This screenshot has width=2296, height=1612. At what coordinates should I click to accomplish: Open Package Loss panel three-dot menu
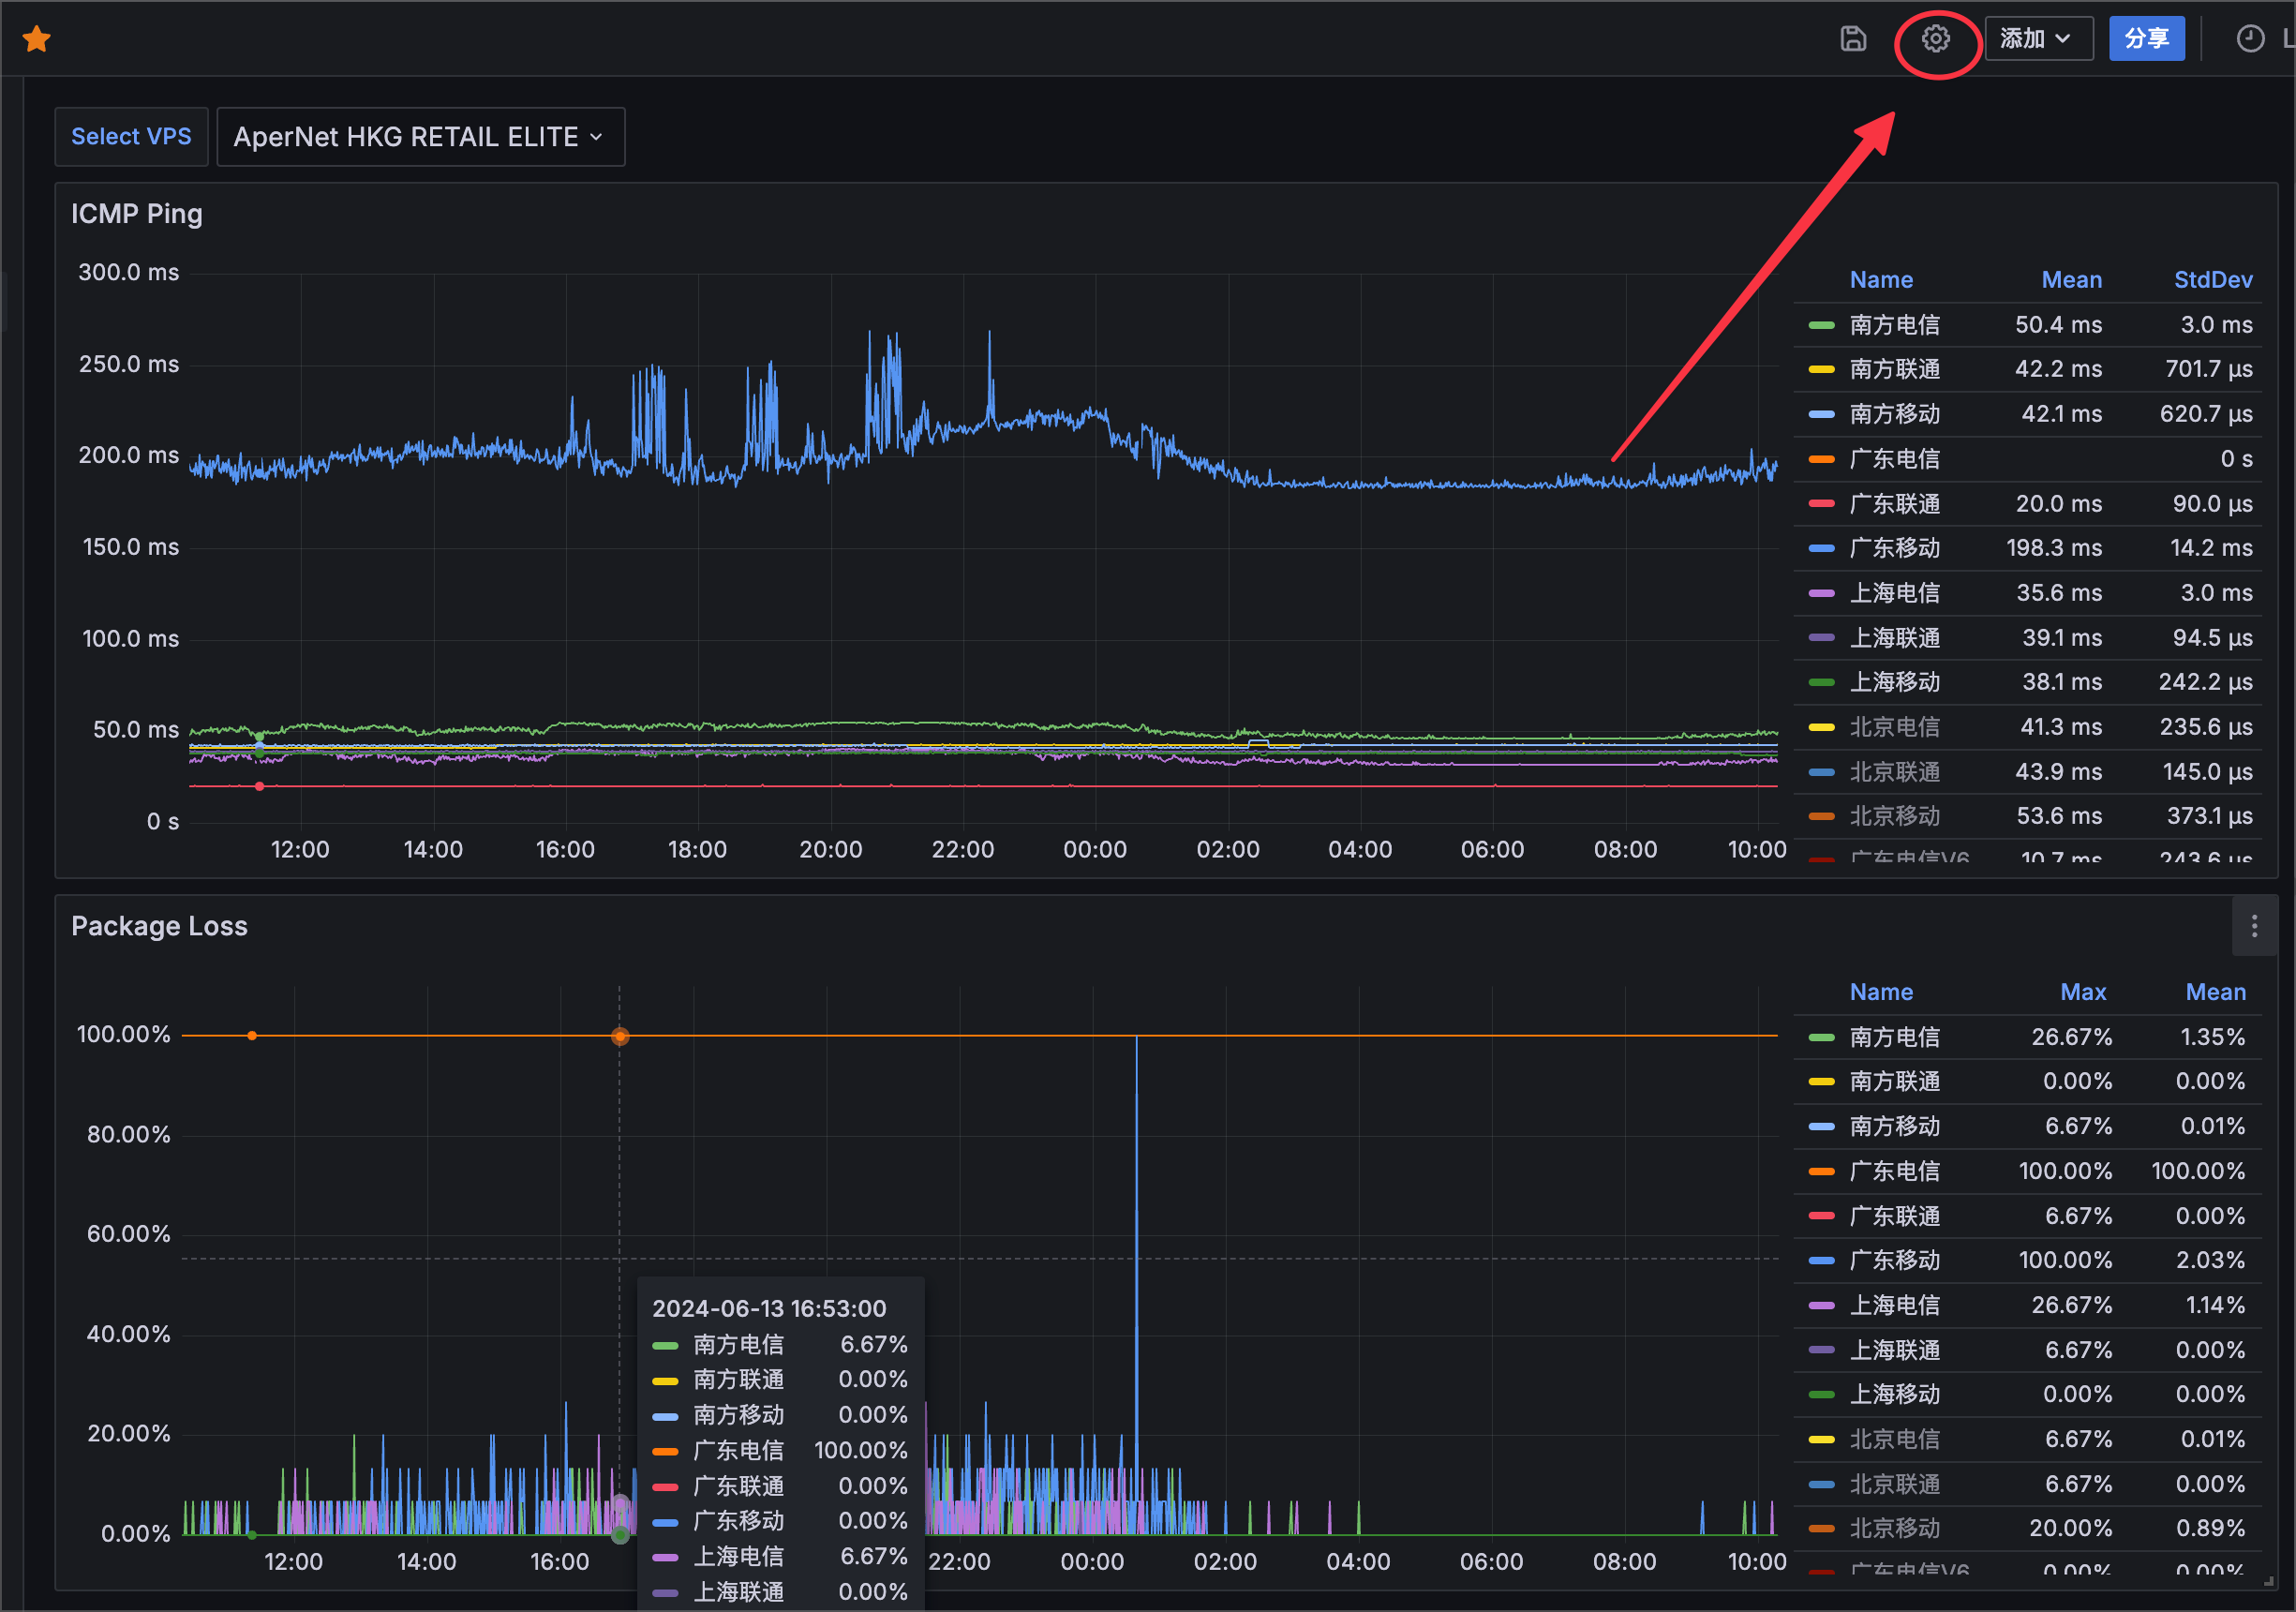(x=2254, y=926)
